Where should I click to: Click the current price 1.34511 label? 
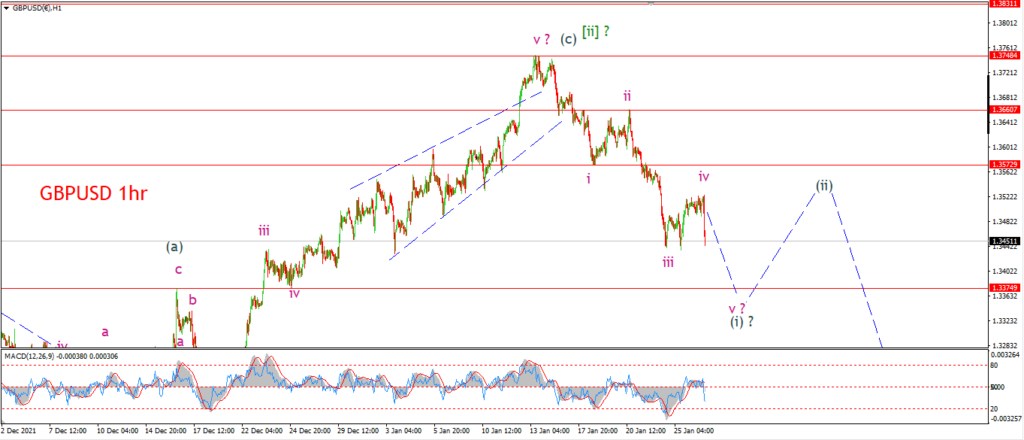1004,242
